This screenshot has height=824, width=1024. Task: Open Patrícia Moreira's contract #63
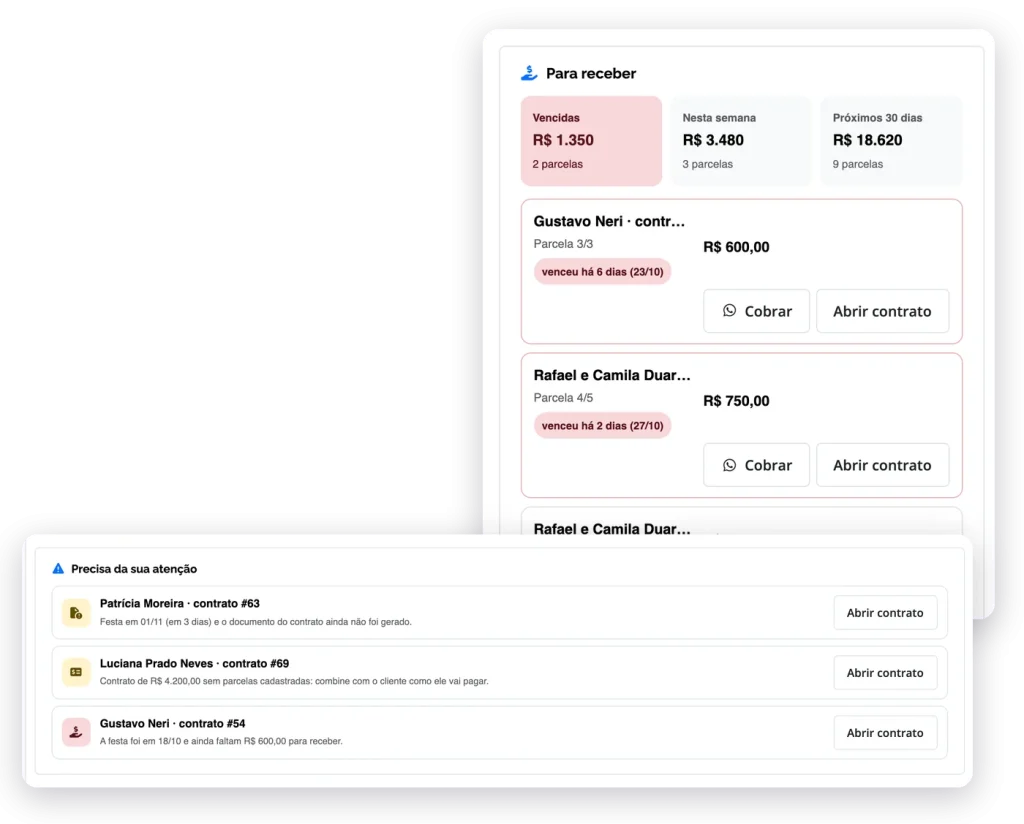tap(885, 613)
